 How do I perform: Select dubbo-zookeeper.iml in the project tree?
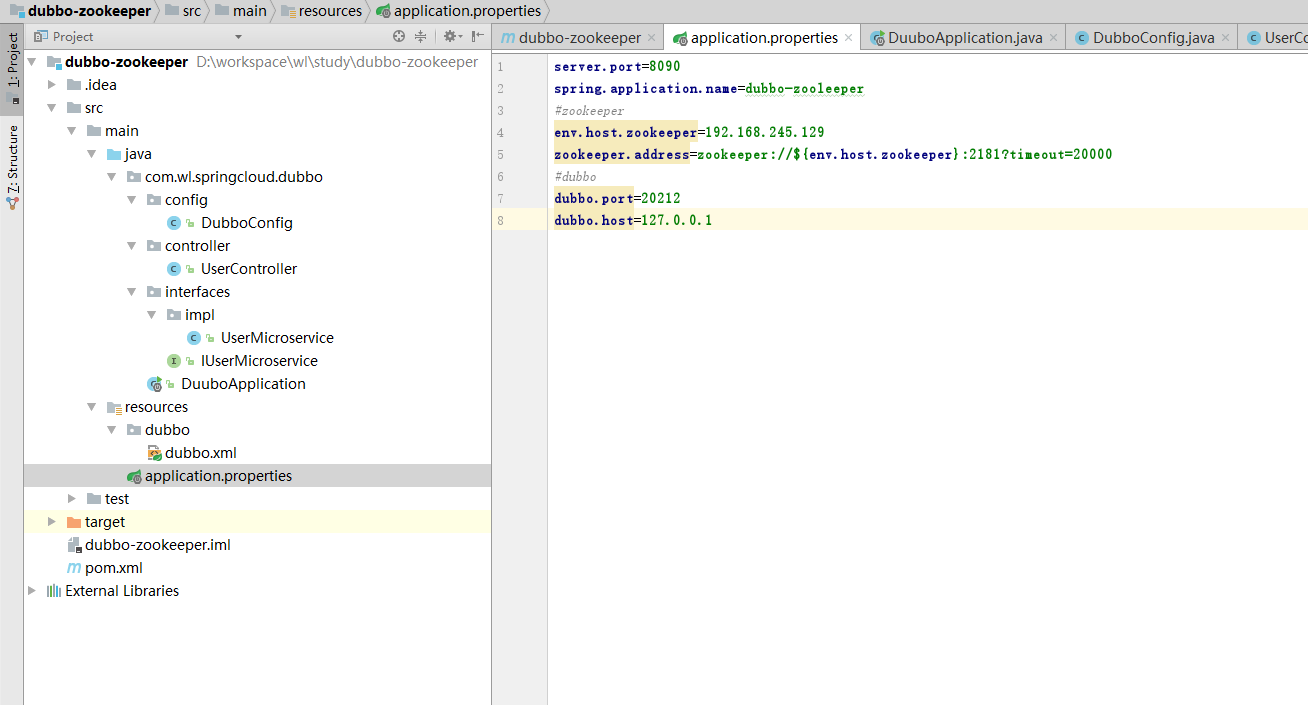click(x=158, y=545)
